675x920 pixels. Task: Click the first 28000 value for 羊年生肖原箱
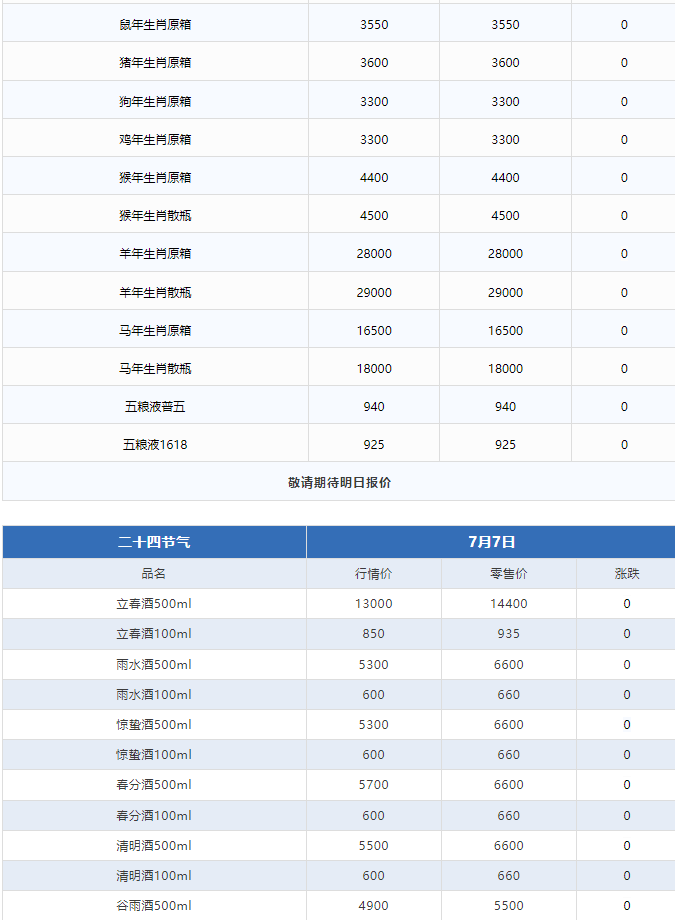coord(374,254)
